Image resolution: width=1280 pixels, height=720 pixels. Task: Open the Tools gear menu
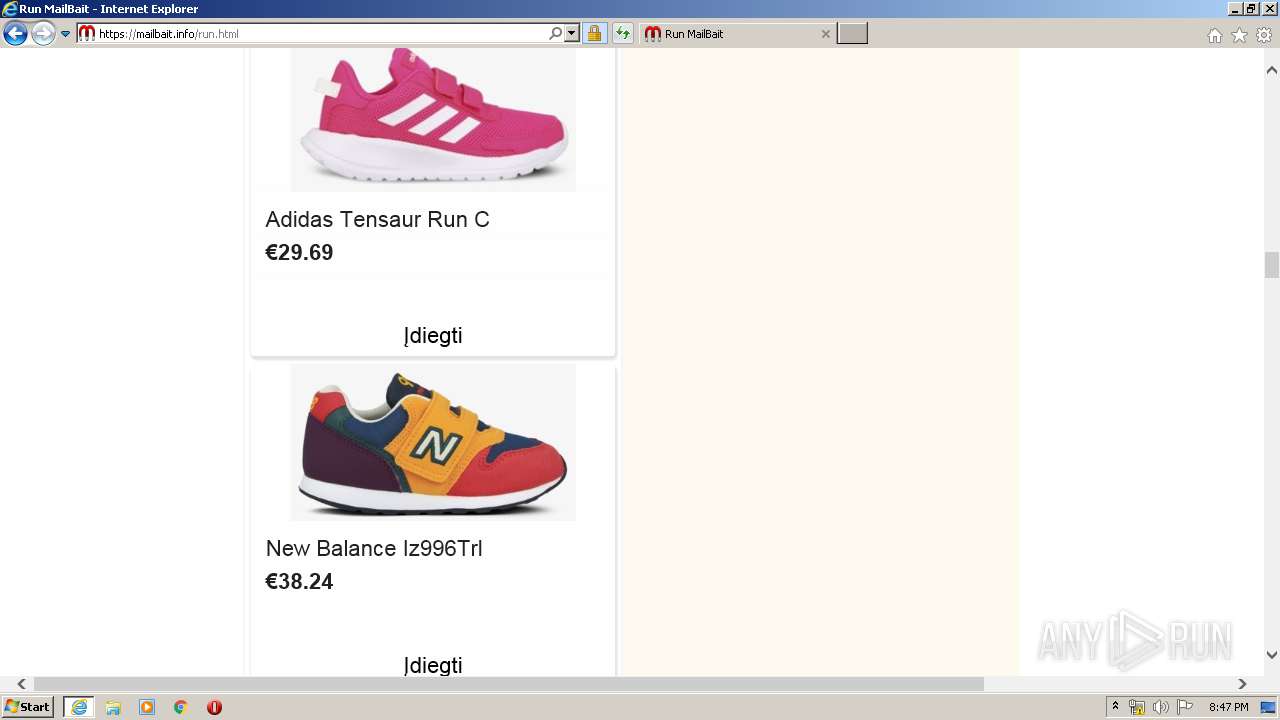(1264, 35)
